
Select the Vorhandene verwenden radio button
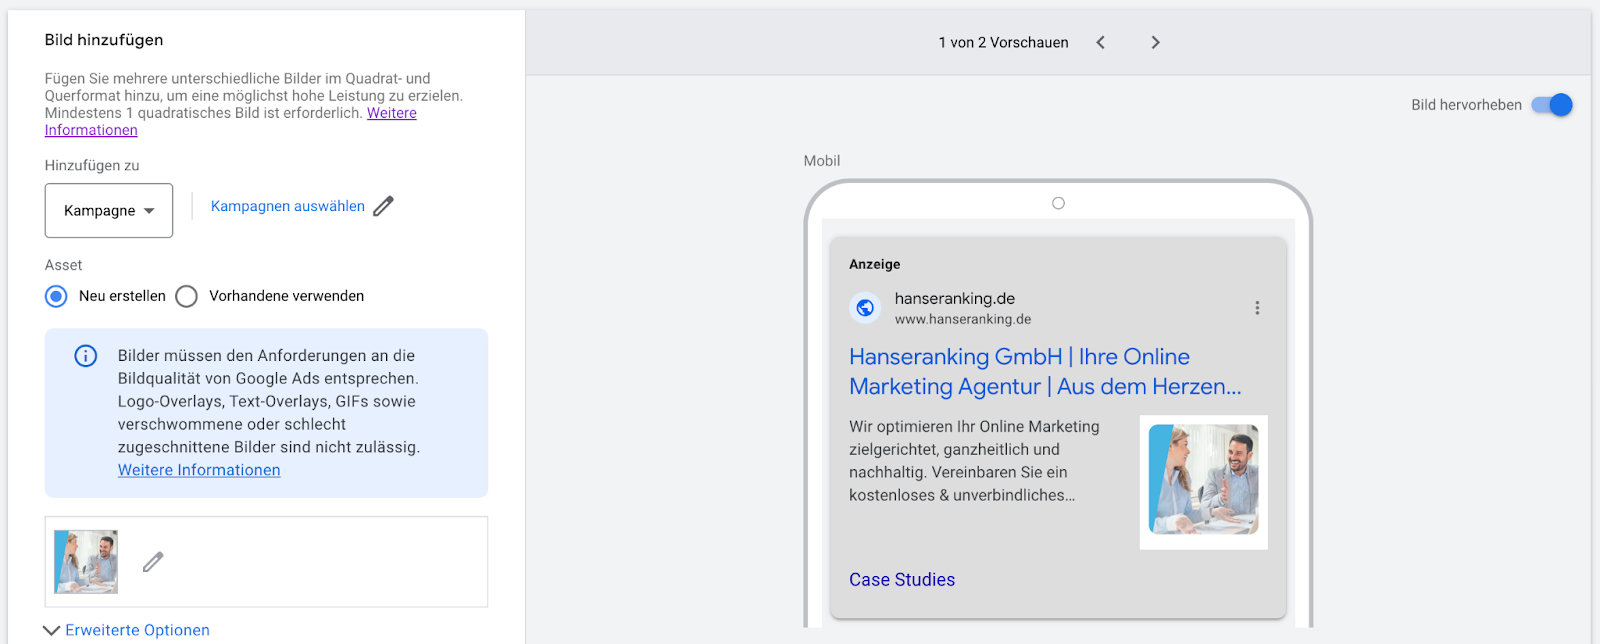186,296
